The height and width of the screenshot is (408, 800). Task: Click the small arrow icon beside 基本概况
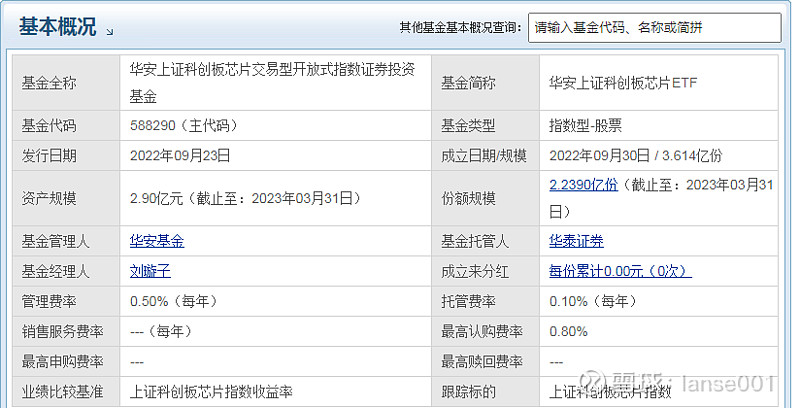click(110, 32)
